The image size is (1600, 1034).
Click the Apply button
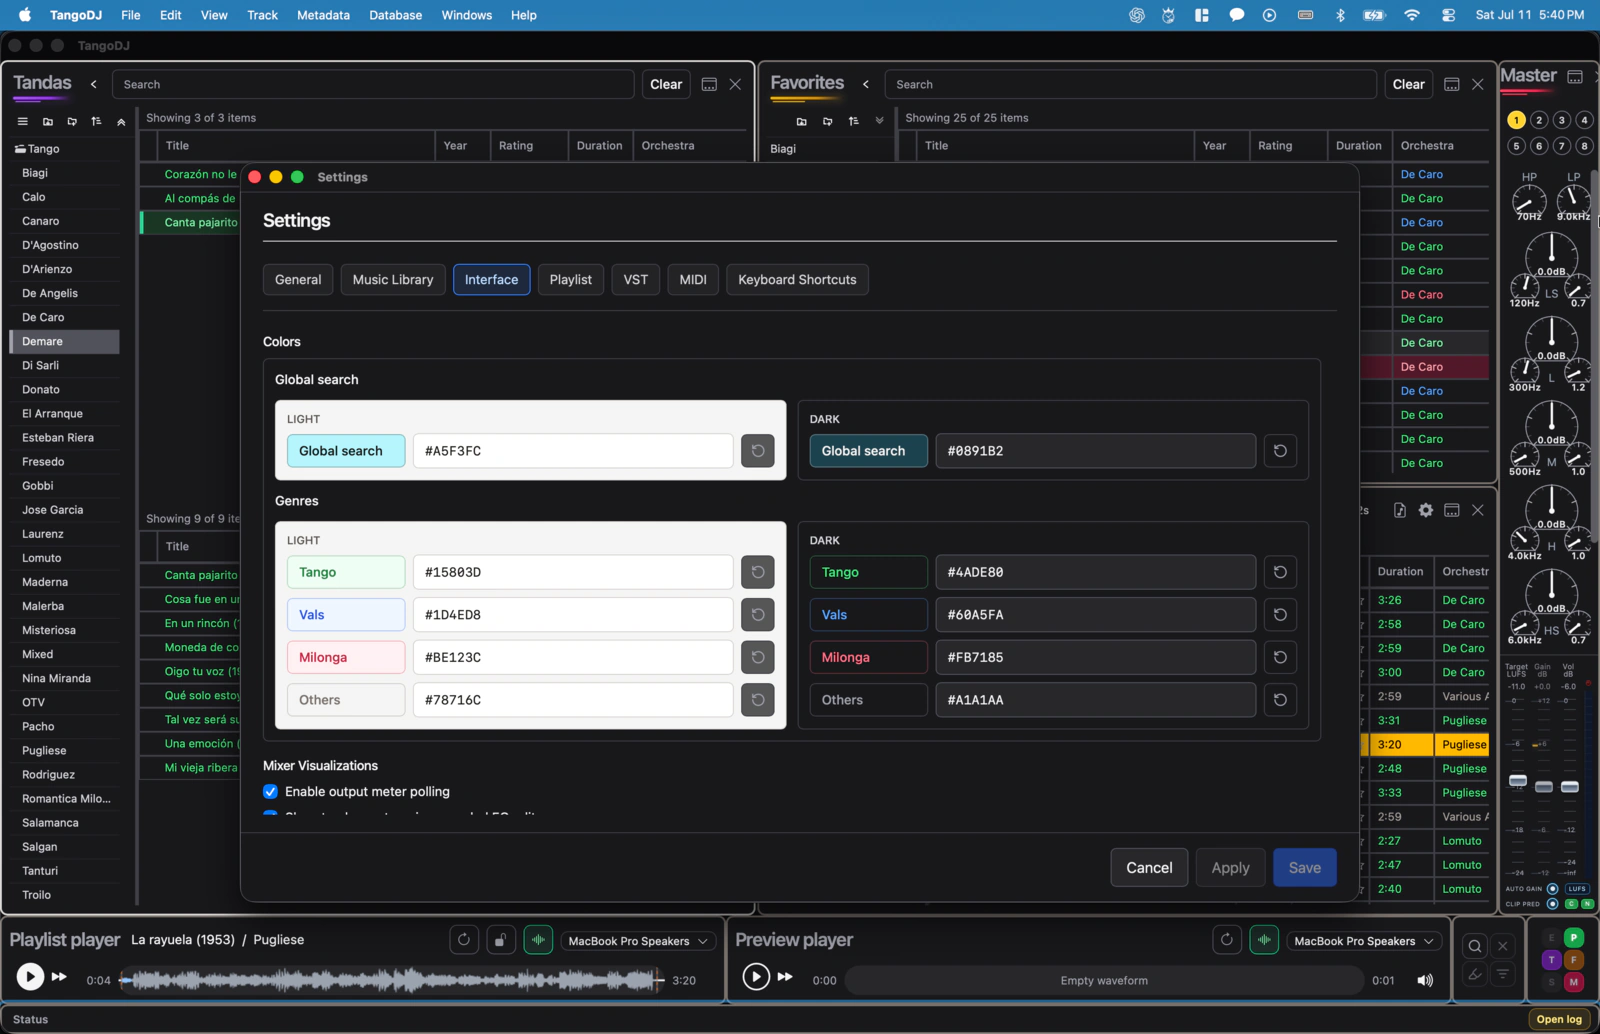coord(1230,868)
